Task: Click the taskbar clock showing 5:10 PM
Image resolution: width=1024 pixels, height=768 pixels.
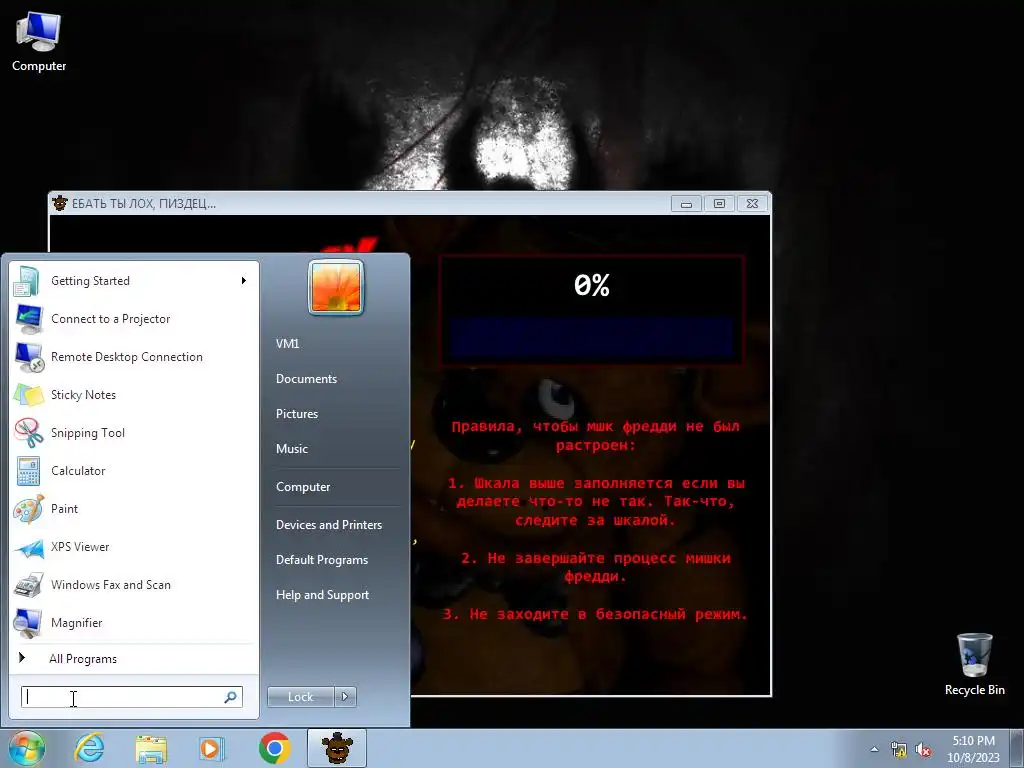Action: [973, 749]
